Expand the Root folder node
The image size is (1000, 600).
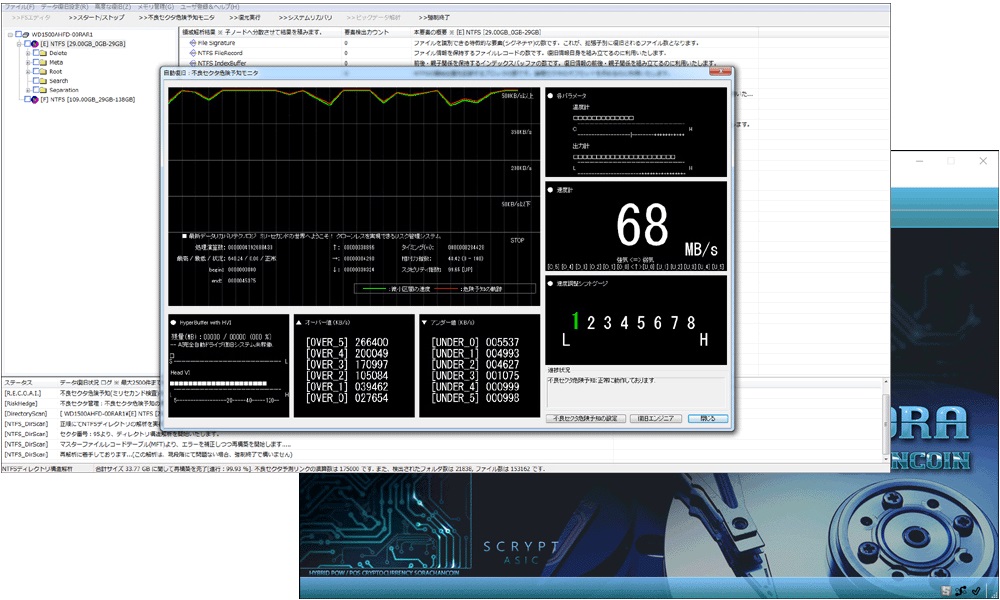coord(28,71)
